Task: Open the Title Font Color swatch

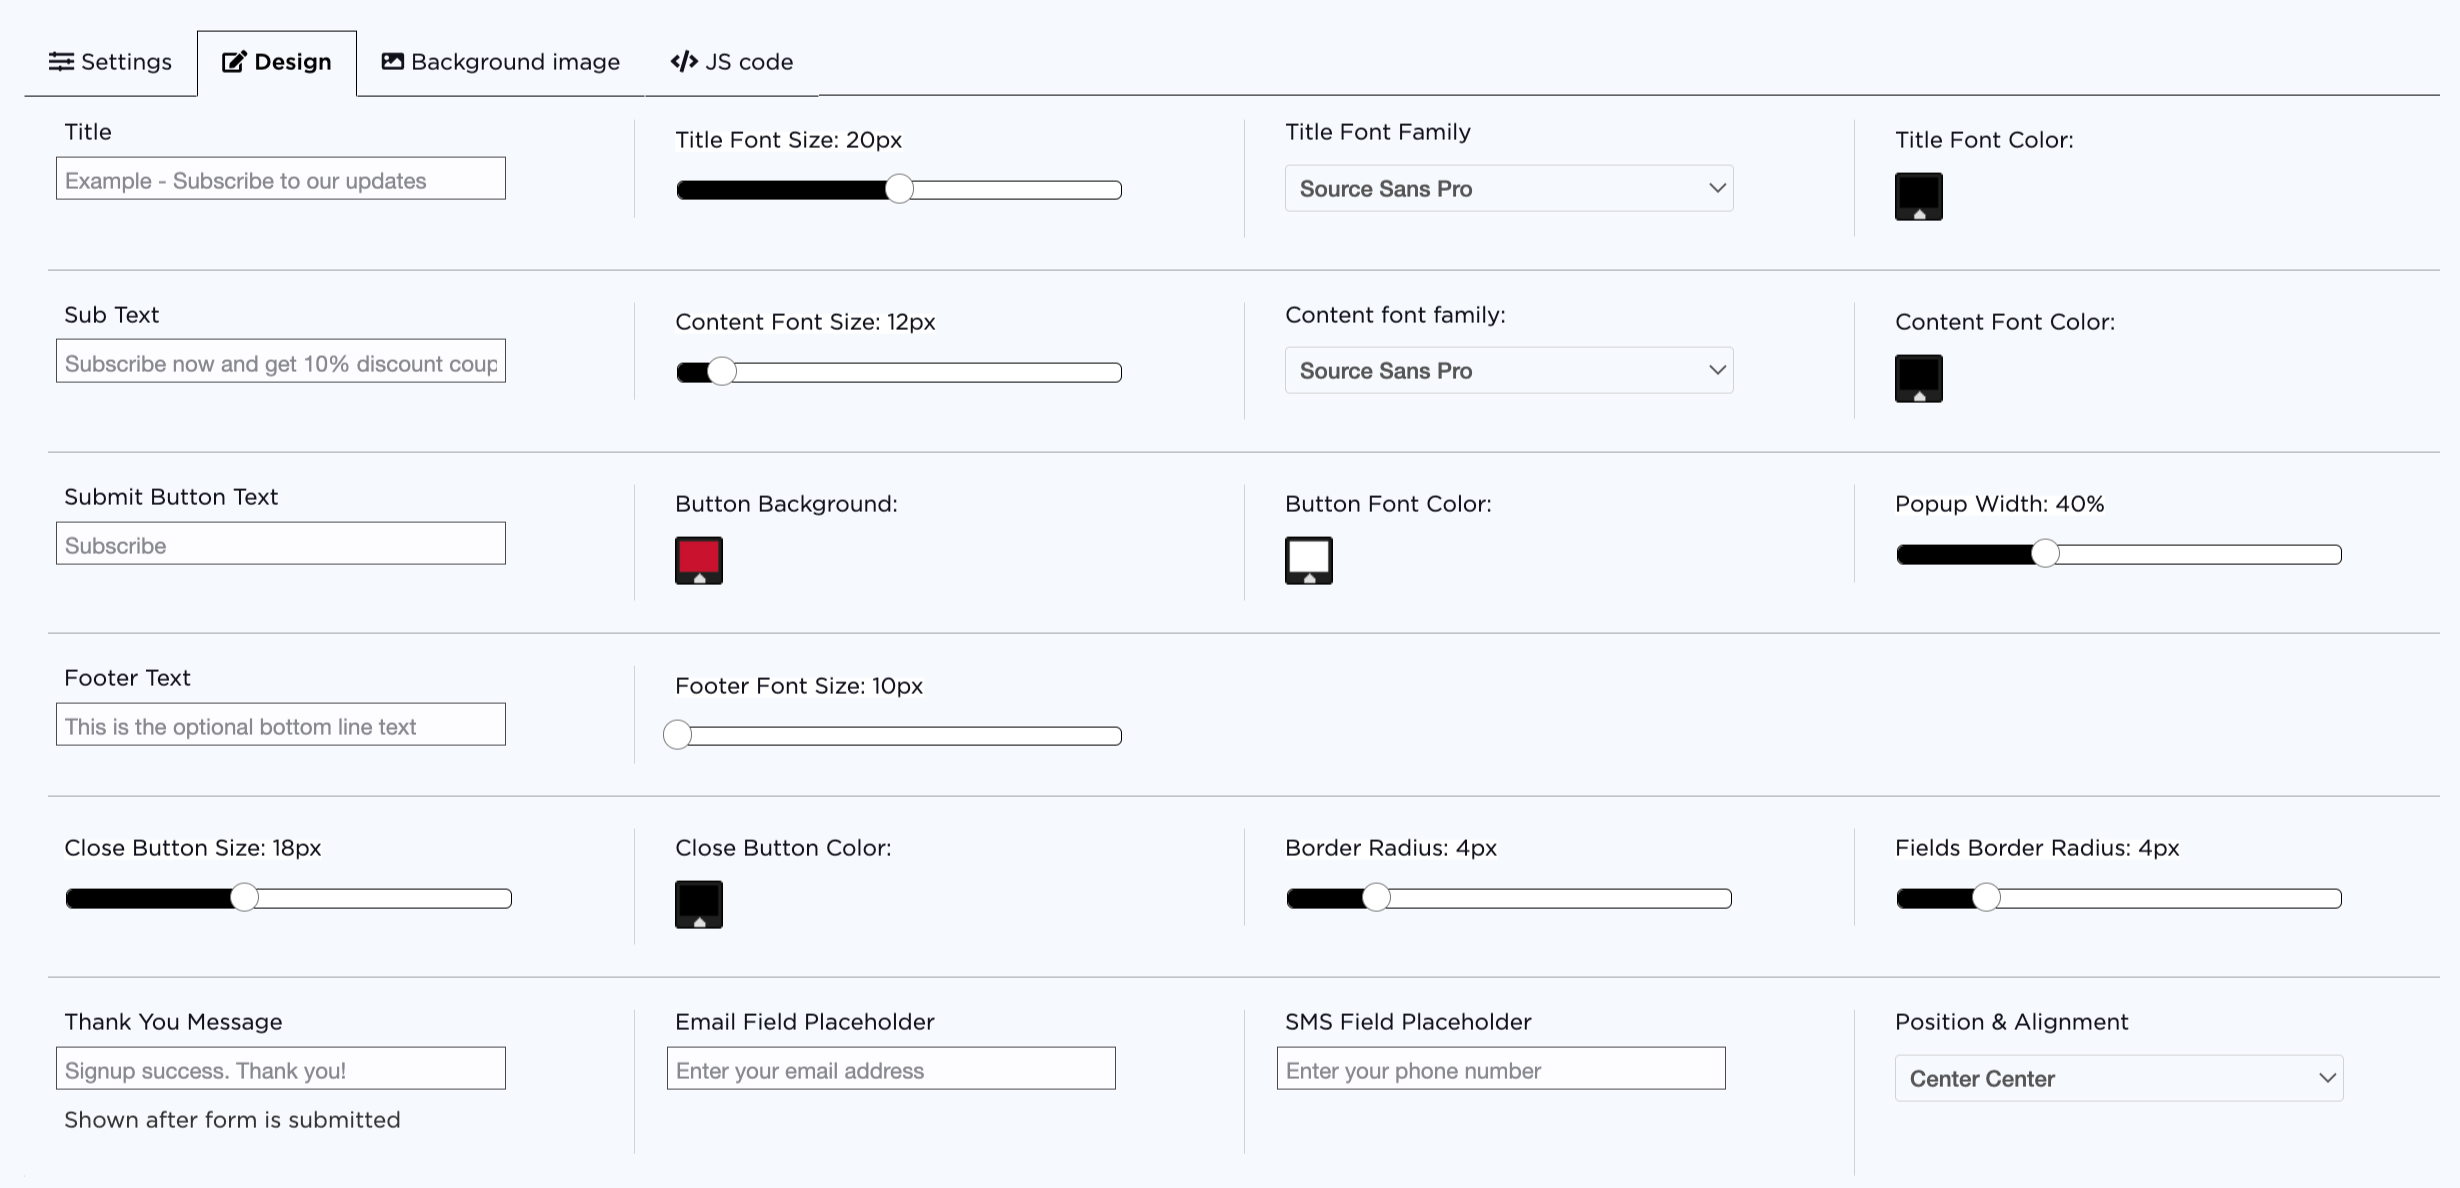Action: [x=1919, y=197]
